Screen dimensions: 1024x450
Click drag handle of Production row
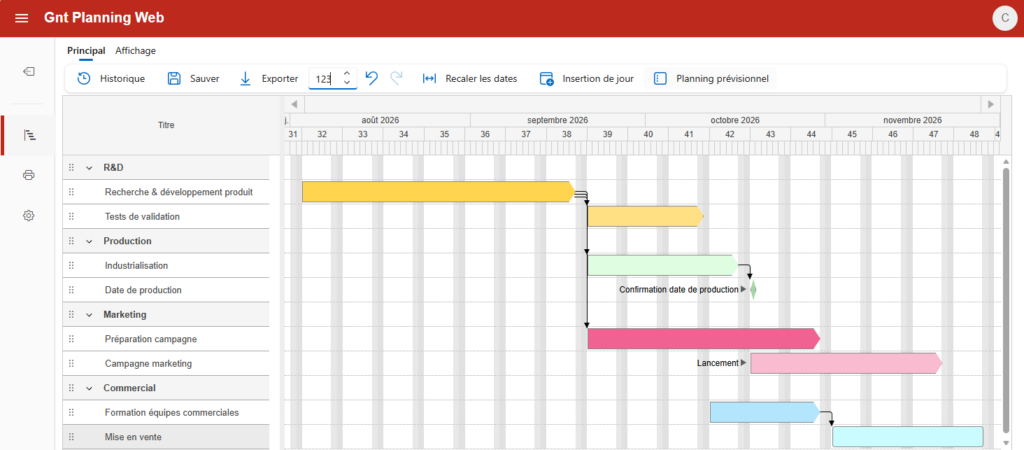[x=71, y=241]
